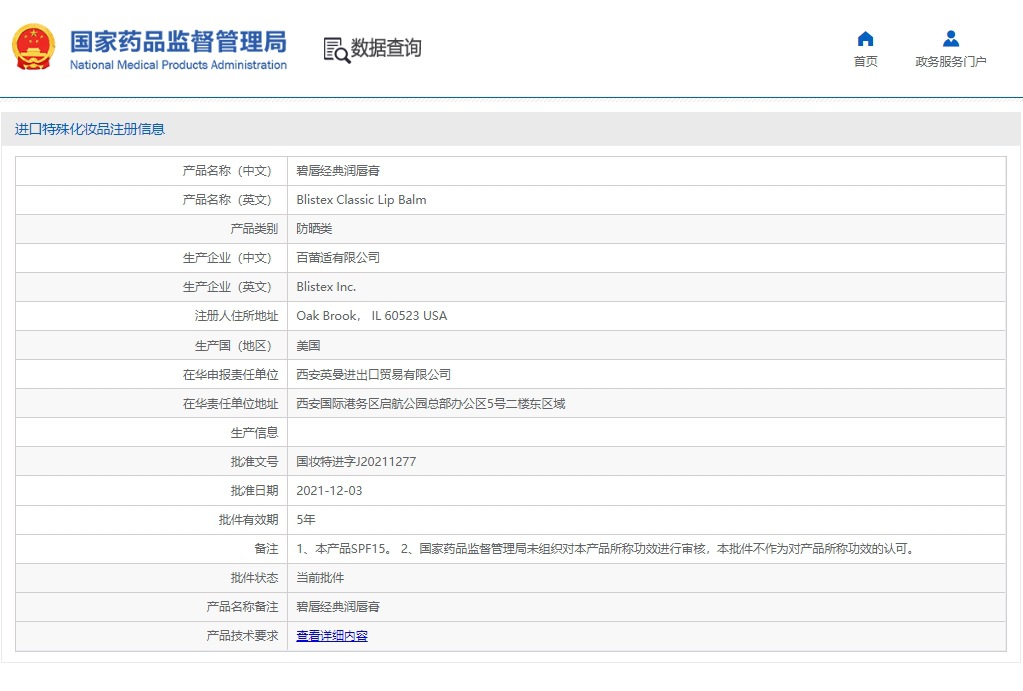The height and width of the screenshot is (691, 1023).
Task: Click the 进口特殊化妆品注册信息 section header
Action: click(90, 129)
